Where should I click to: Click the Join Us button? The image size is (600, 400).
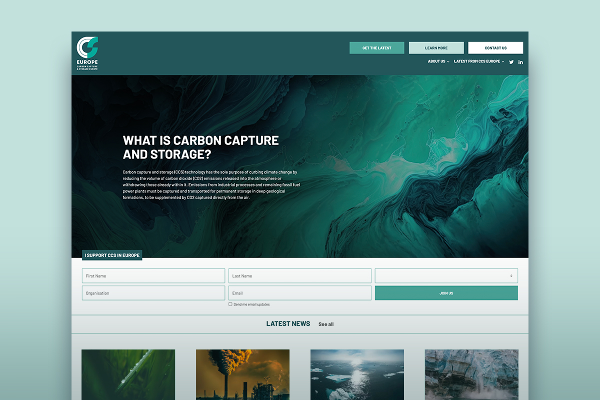coord(446,293)
